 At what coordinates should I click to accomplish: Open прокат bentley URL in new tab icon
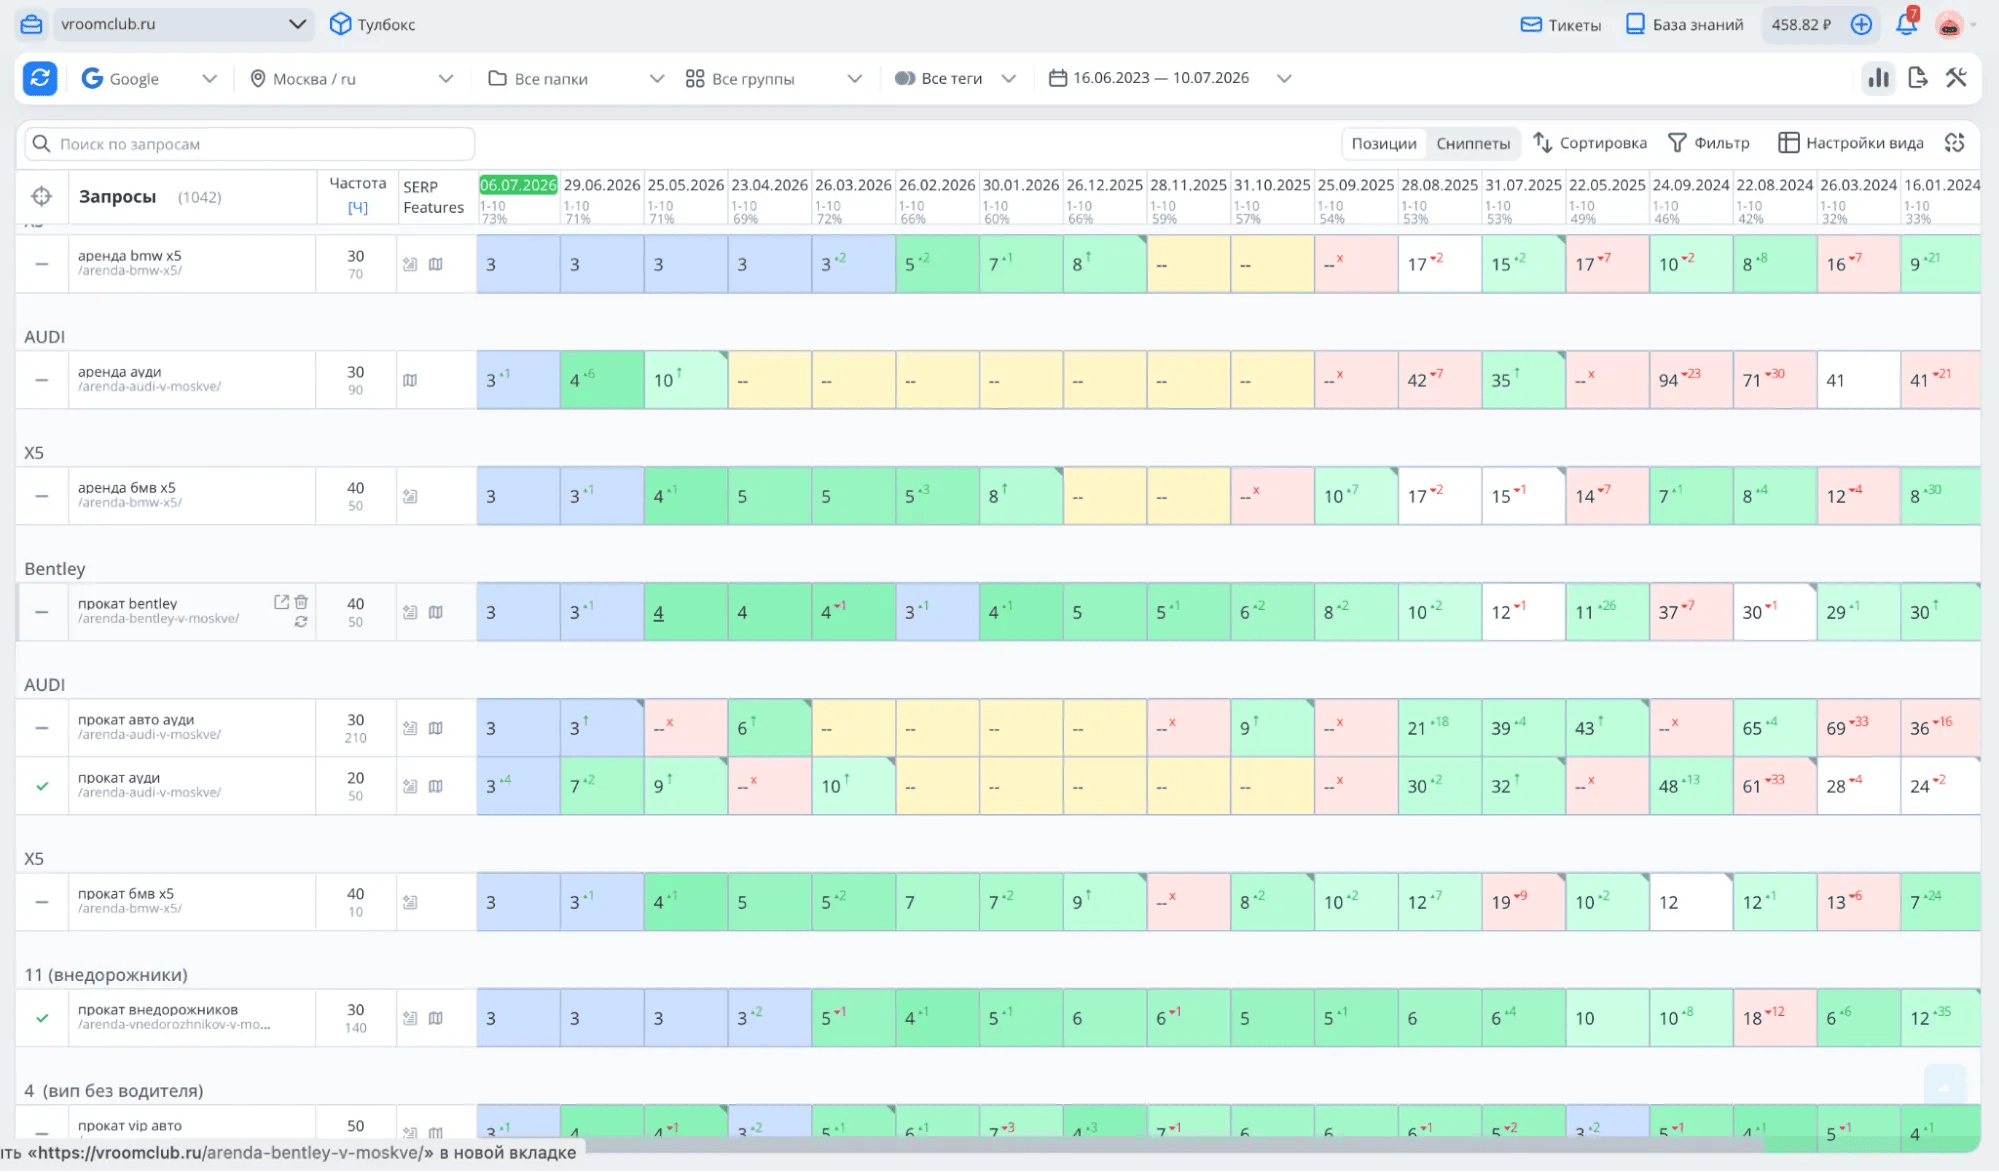pos(281,602)
